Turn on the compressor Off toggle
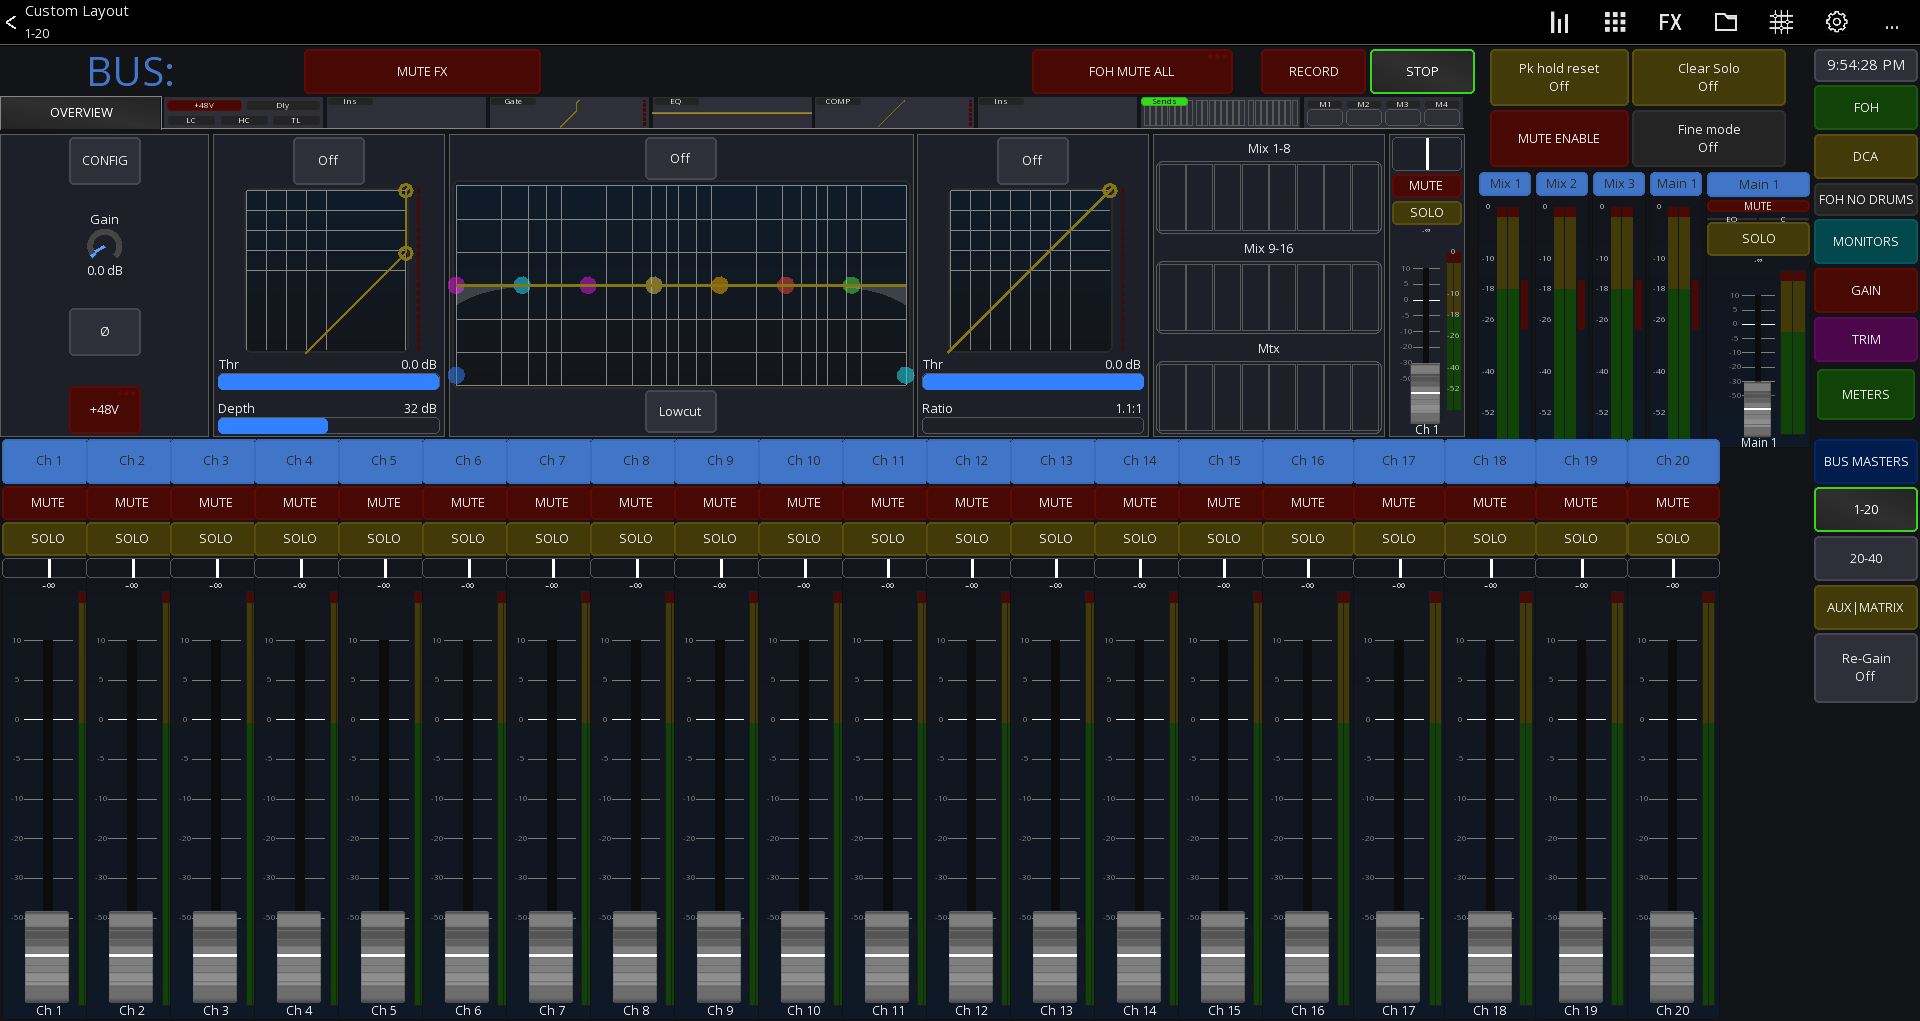 point(1032,160)
